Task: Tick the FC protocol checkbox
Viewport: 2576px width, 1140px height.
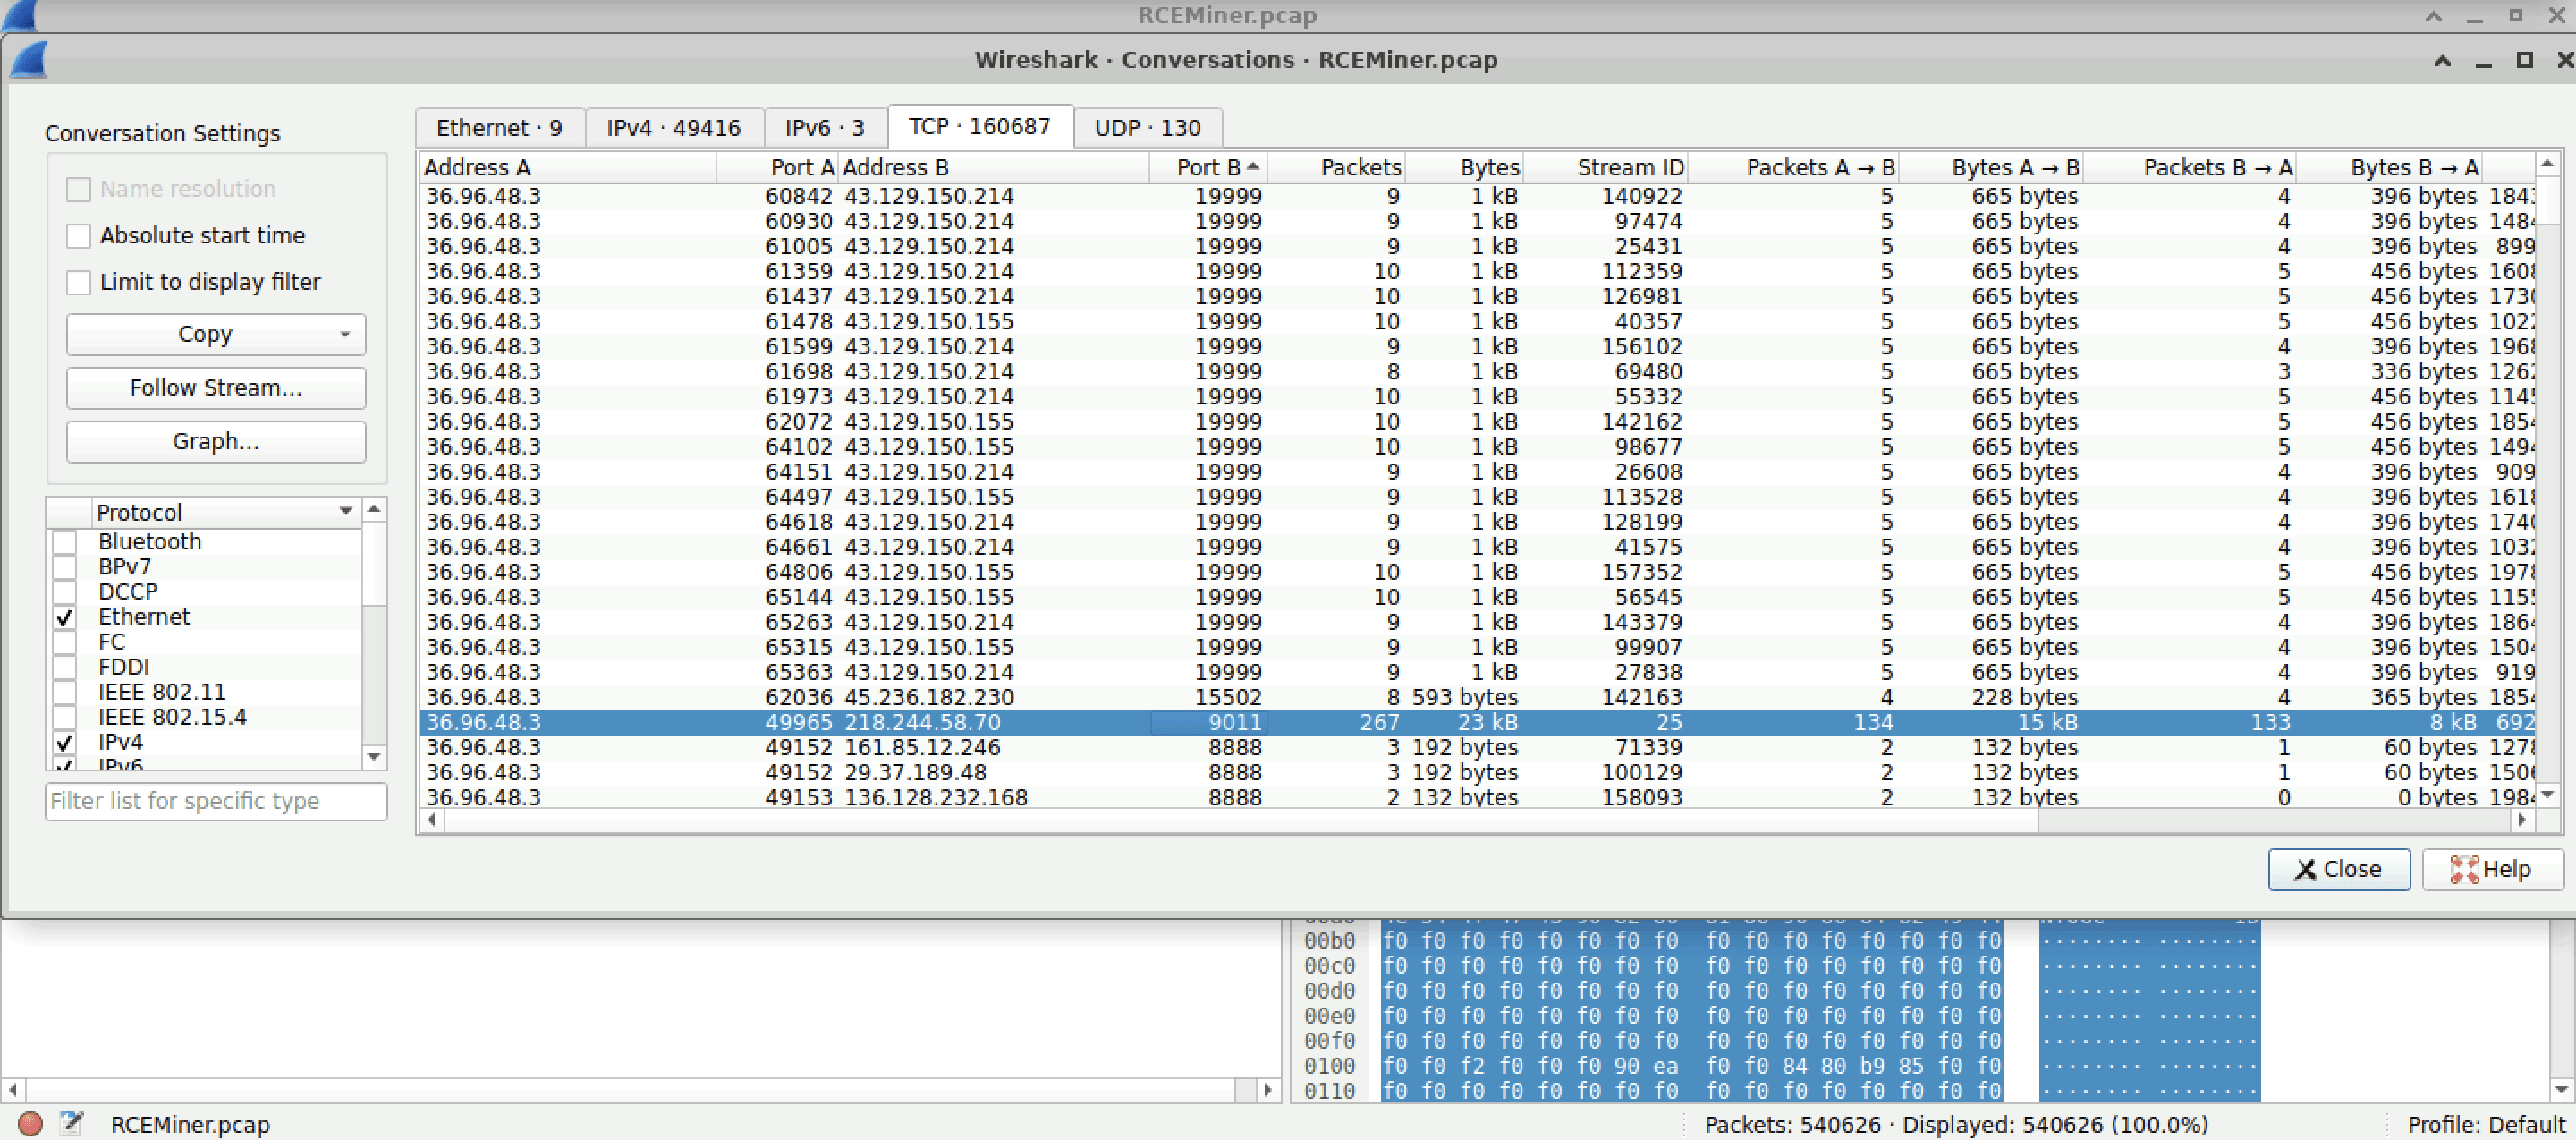Action: pos(64,642)
